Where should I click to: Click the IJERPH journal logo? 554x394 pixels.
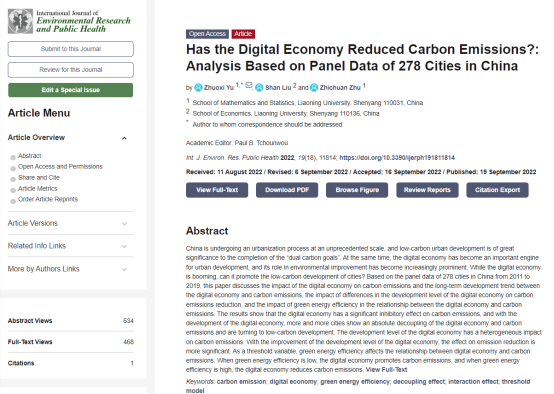[x=70, y=21]
